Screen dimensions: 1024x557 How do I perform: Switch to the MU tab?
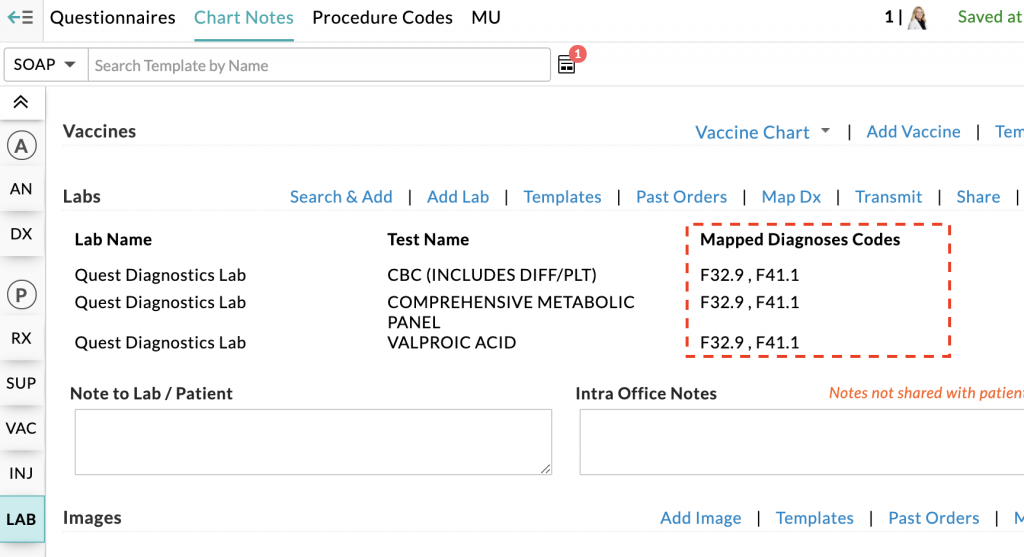(x=486, y=18)
